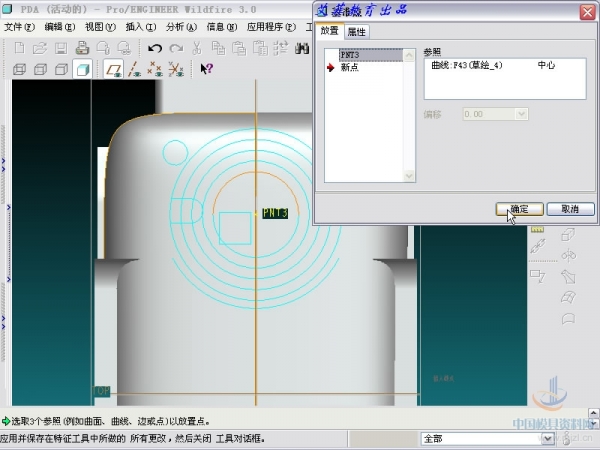Viewport: 600px width, 450px height.
Task: Open the 偏移 value dropdown
Action: (521, 114)
